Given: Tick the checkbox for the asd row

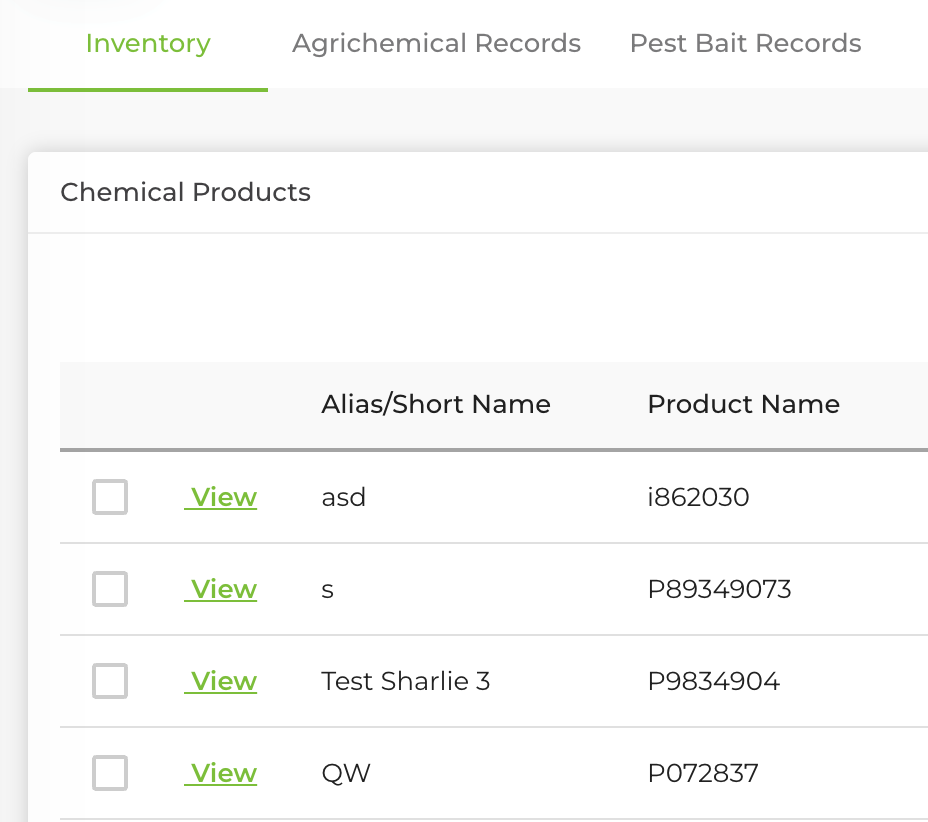Looking at the screenshot, I should (110, 497).
